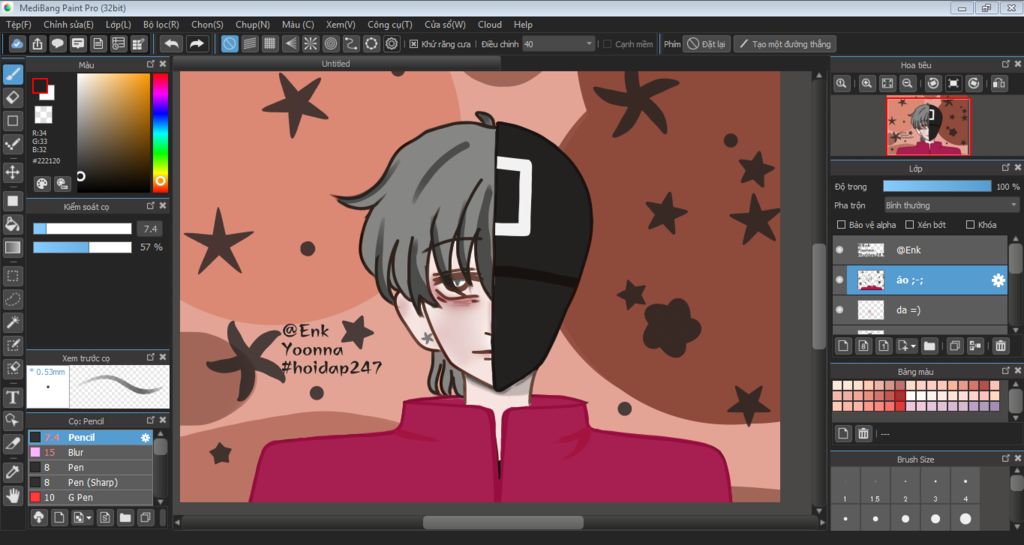This screenshot has width=1024, height=545.
Task: Enable the grid snap guide
Action: click(x=270, y=44)
